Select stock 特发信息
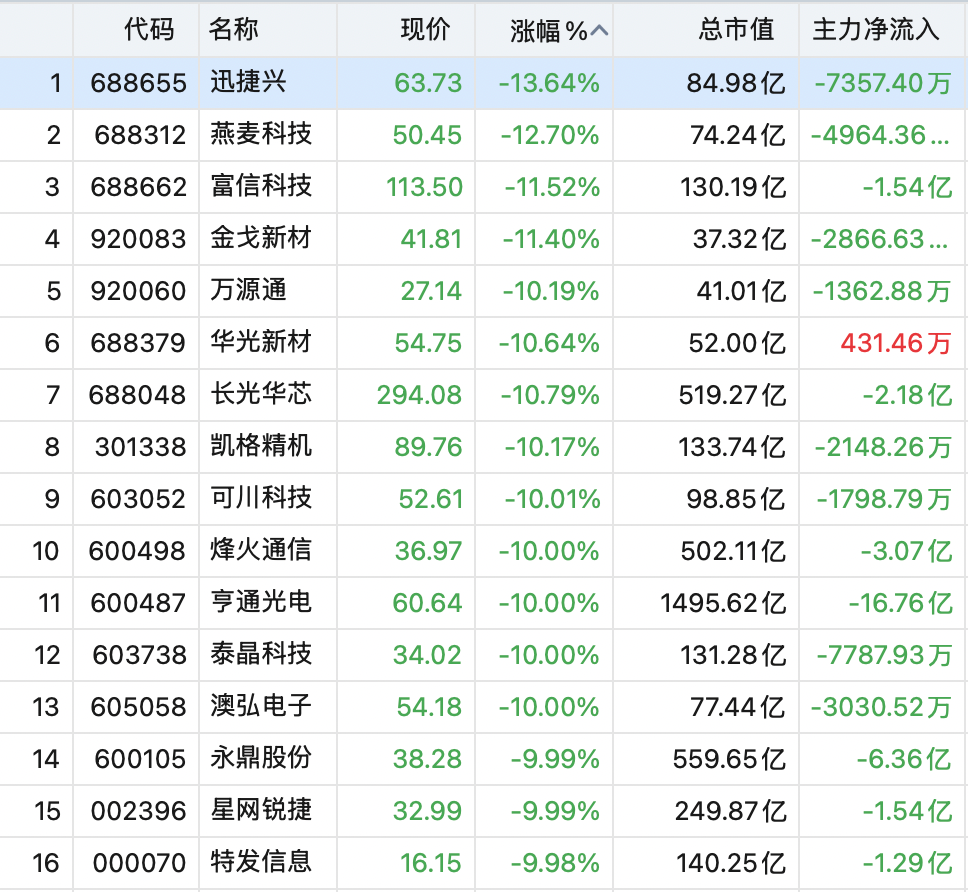Image resolution: width=968 pixels, height=892 pixels. [x=261, y=862]
